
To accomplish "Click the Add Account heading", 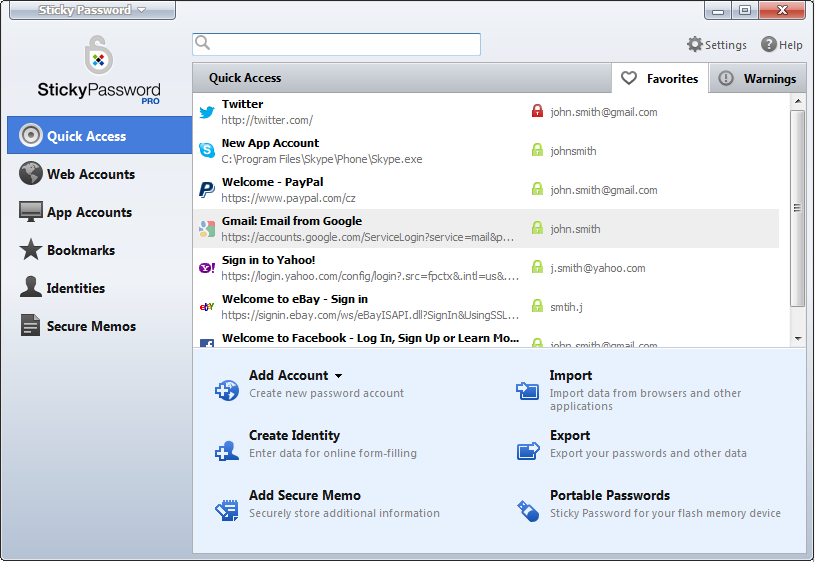I will pyautogui.click(x=288, y=375).
